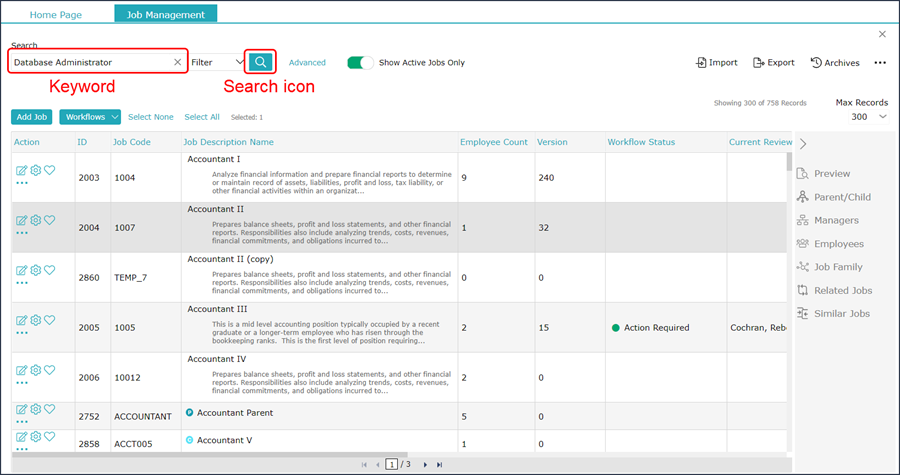Expand the Workflows dropdown button
The image size is (900, 476).
[90, 117]
